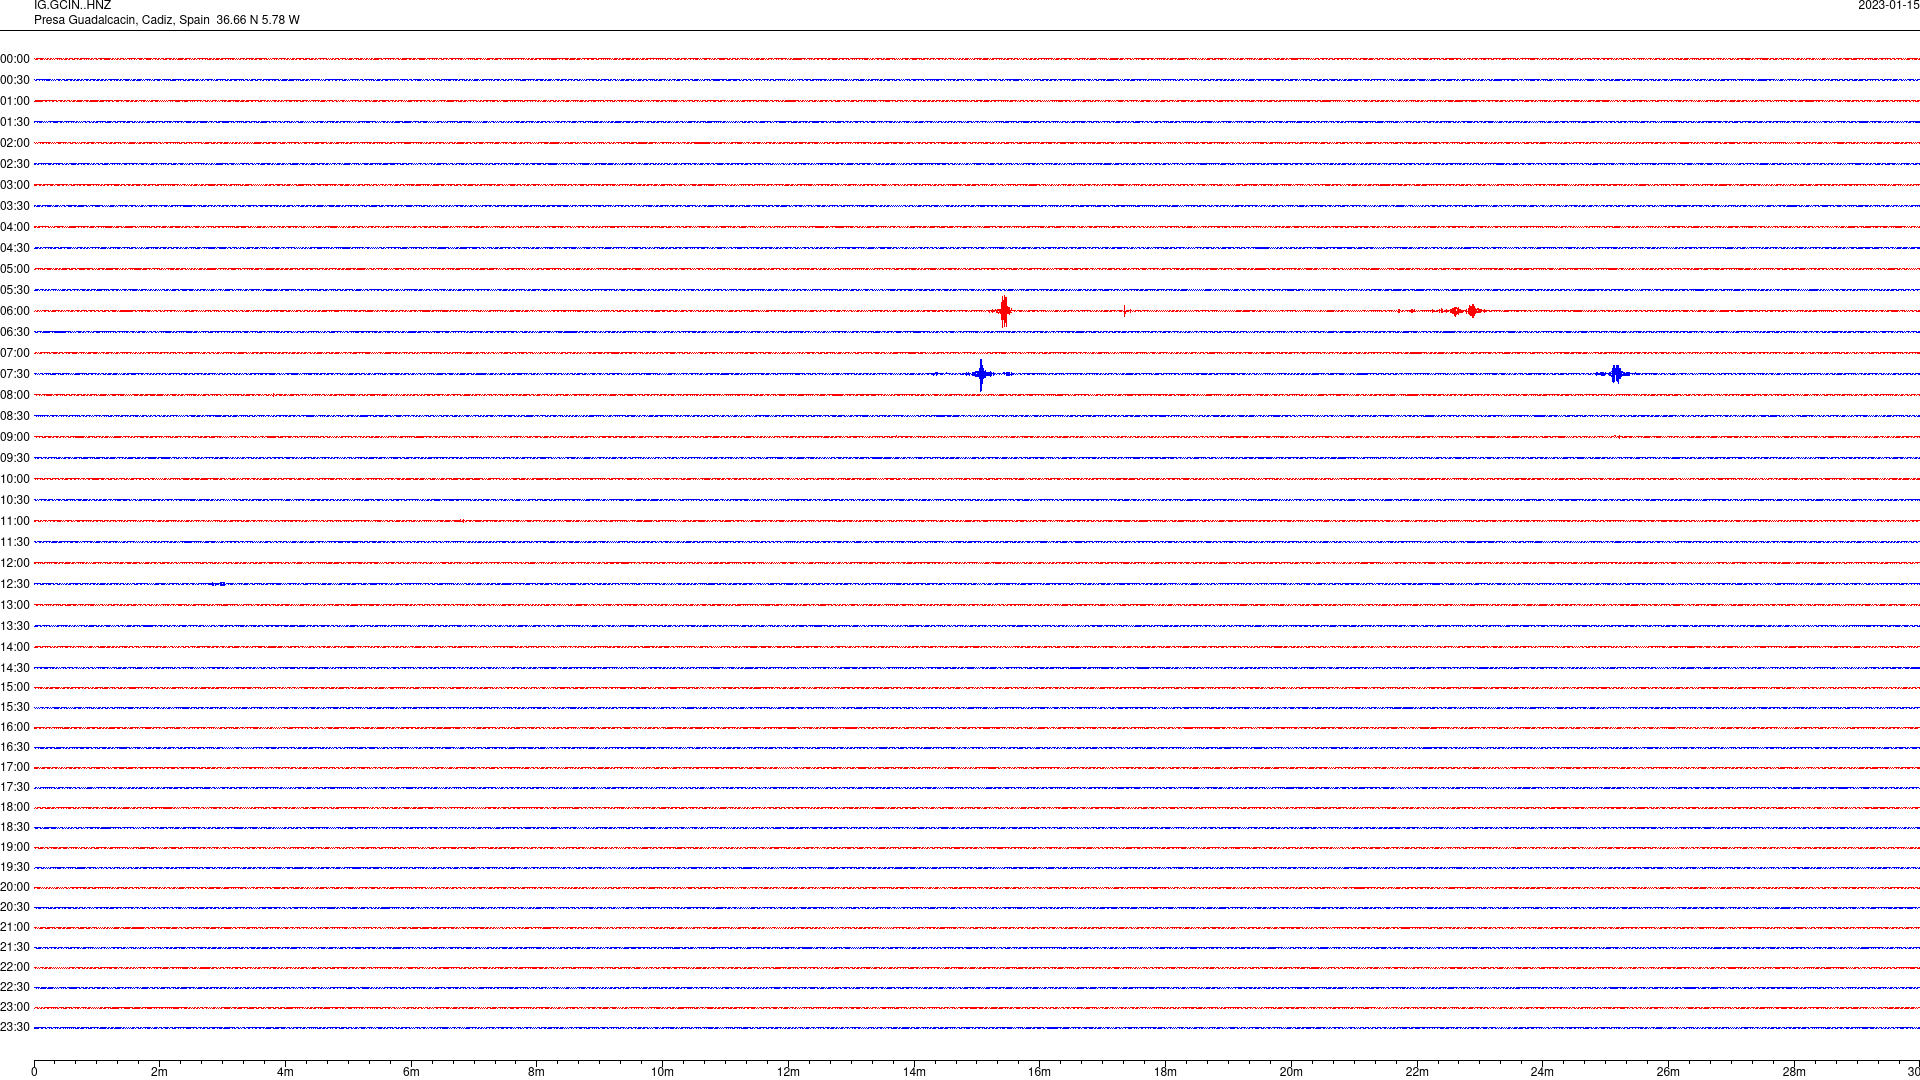This screenshot has height=1080, width=1920.
Task: Select the 17:00 time label
Action: click(15, 767)
